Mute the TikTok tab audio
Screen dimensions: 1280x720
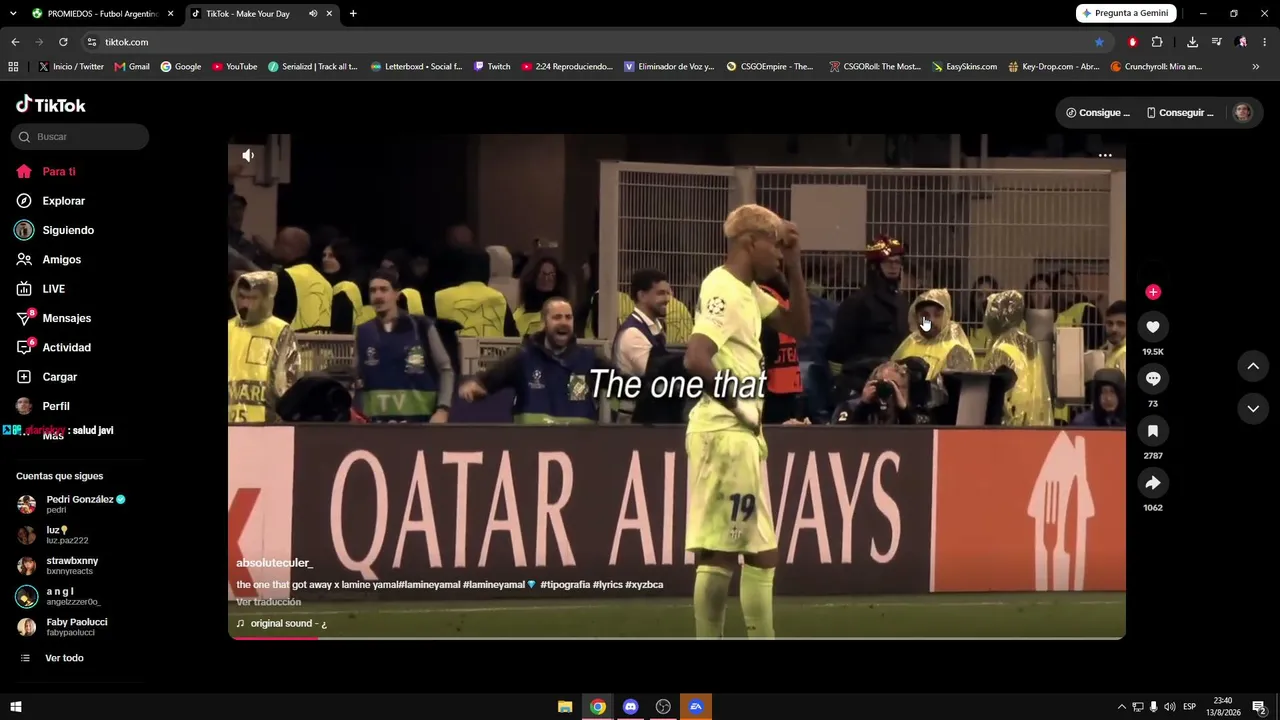tap(313, 14)
